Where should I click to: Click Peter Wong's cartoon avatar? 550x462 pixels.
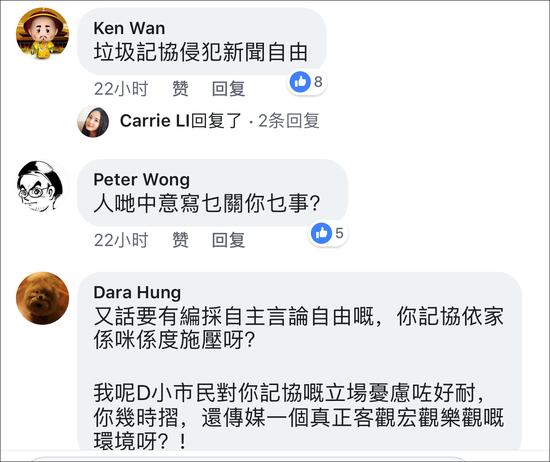pyautogui.click(x=40, y=187)
